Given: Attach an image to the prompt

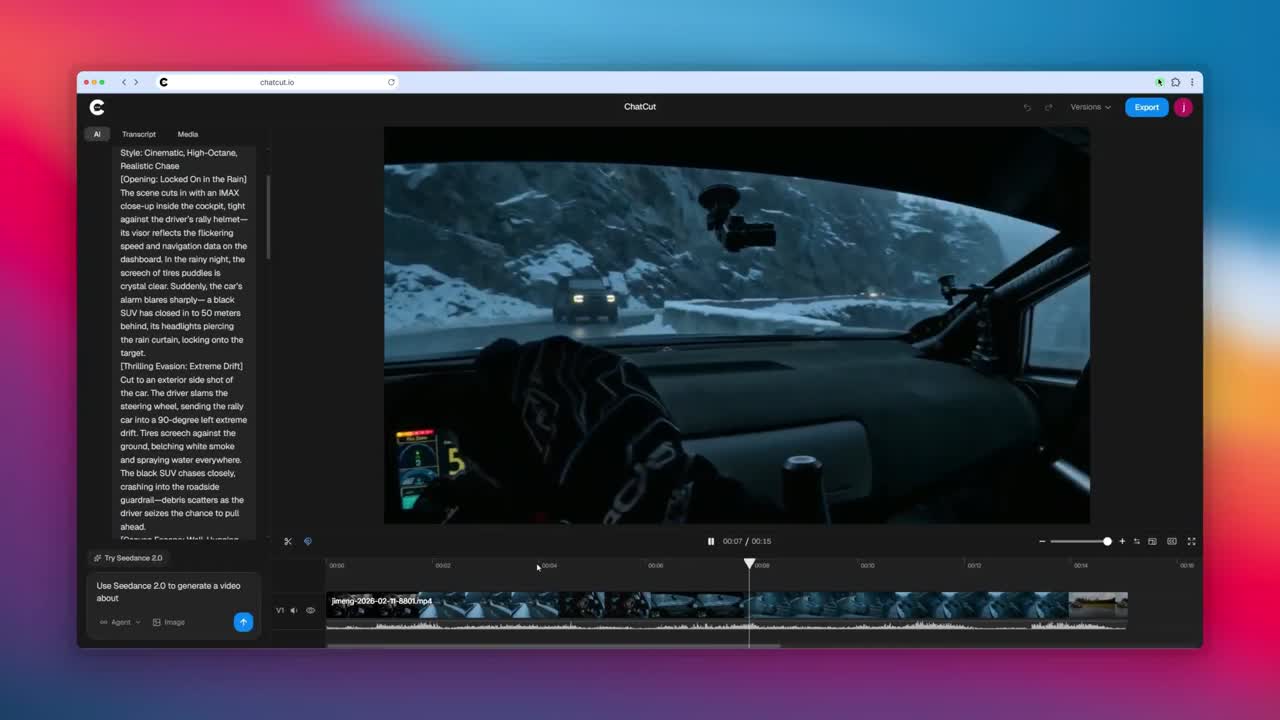Looking at the screenshot, I should 169,622.
